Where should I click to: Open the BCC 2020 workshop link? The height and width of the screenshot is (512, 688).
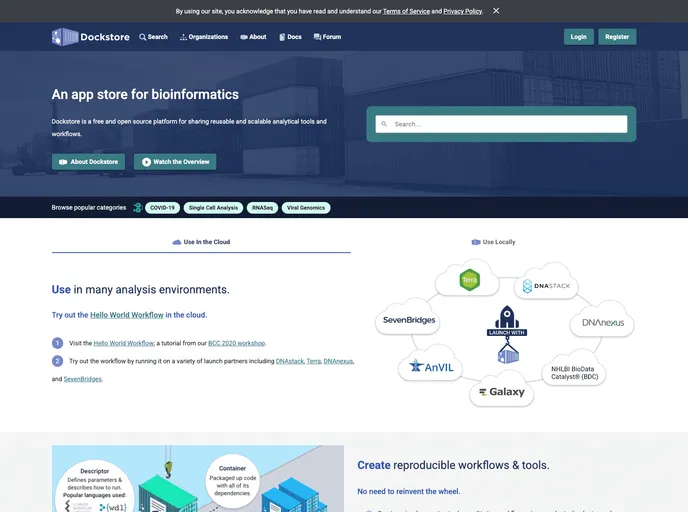tap(236, 343)
